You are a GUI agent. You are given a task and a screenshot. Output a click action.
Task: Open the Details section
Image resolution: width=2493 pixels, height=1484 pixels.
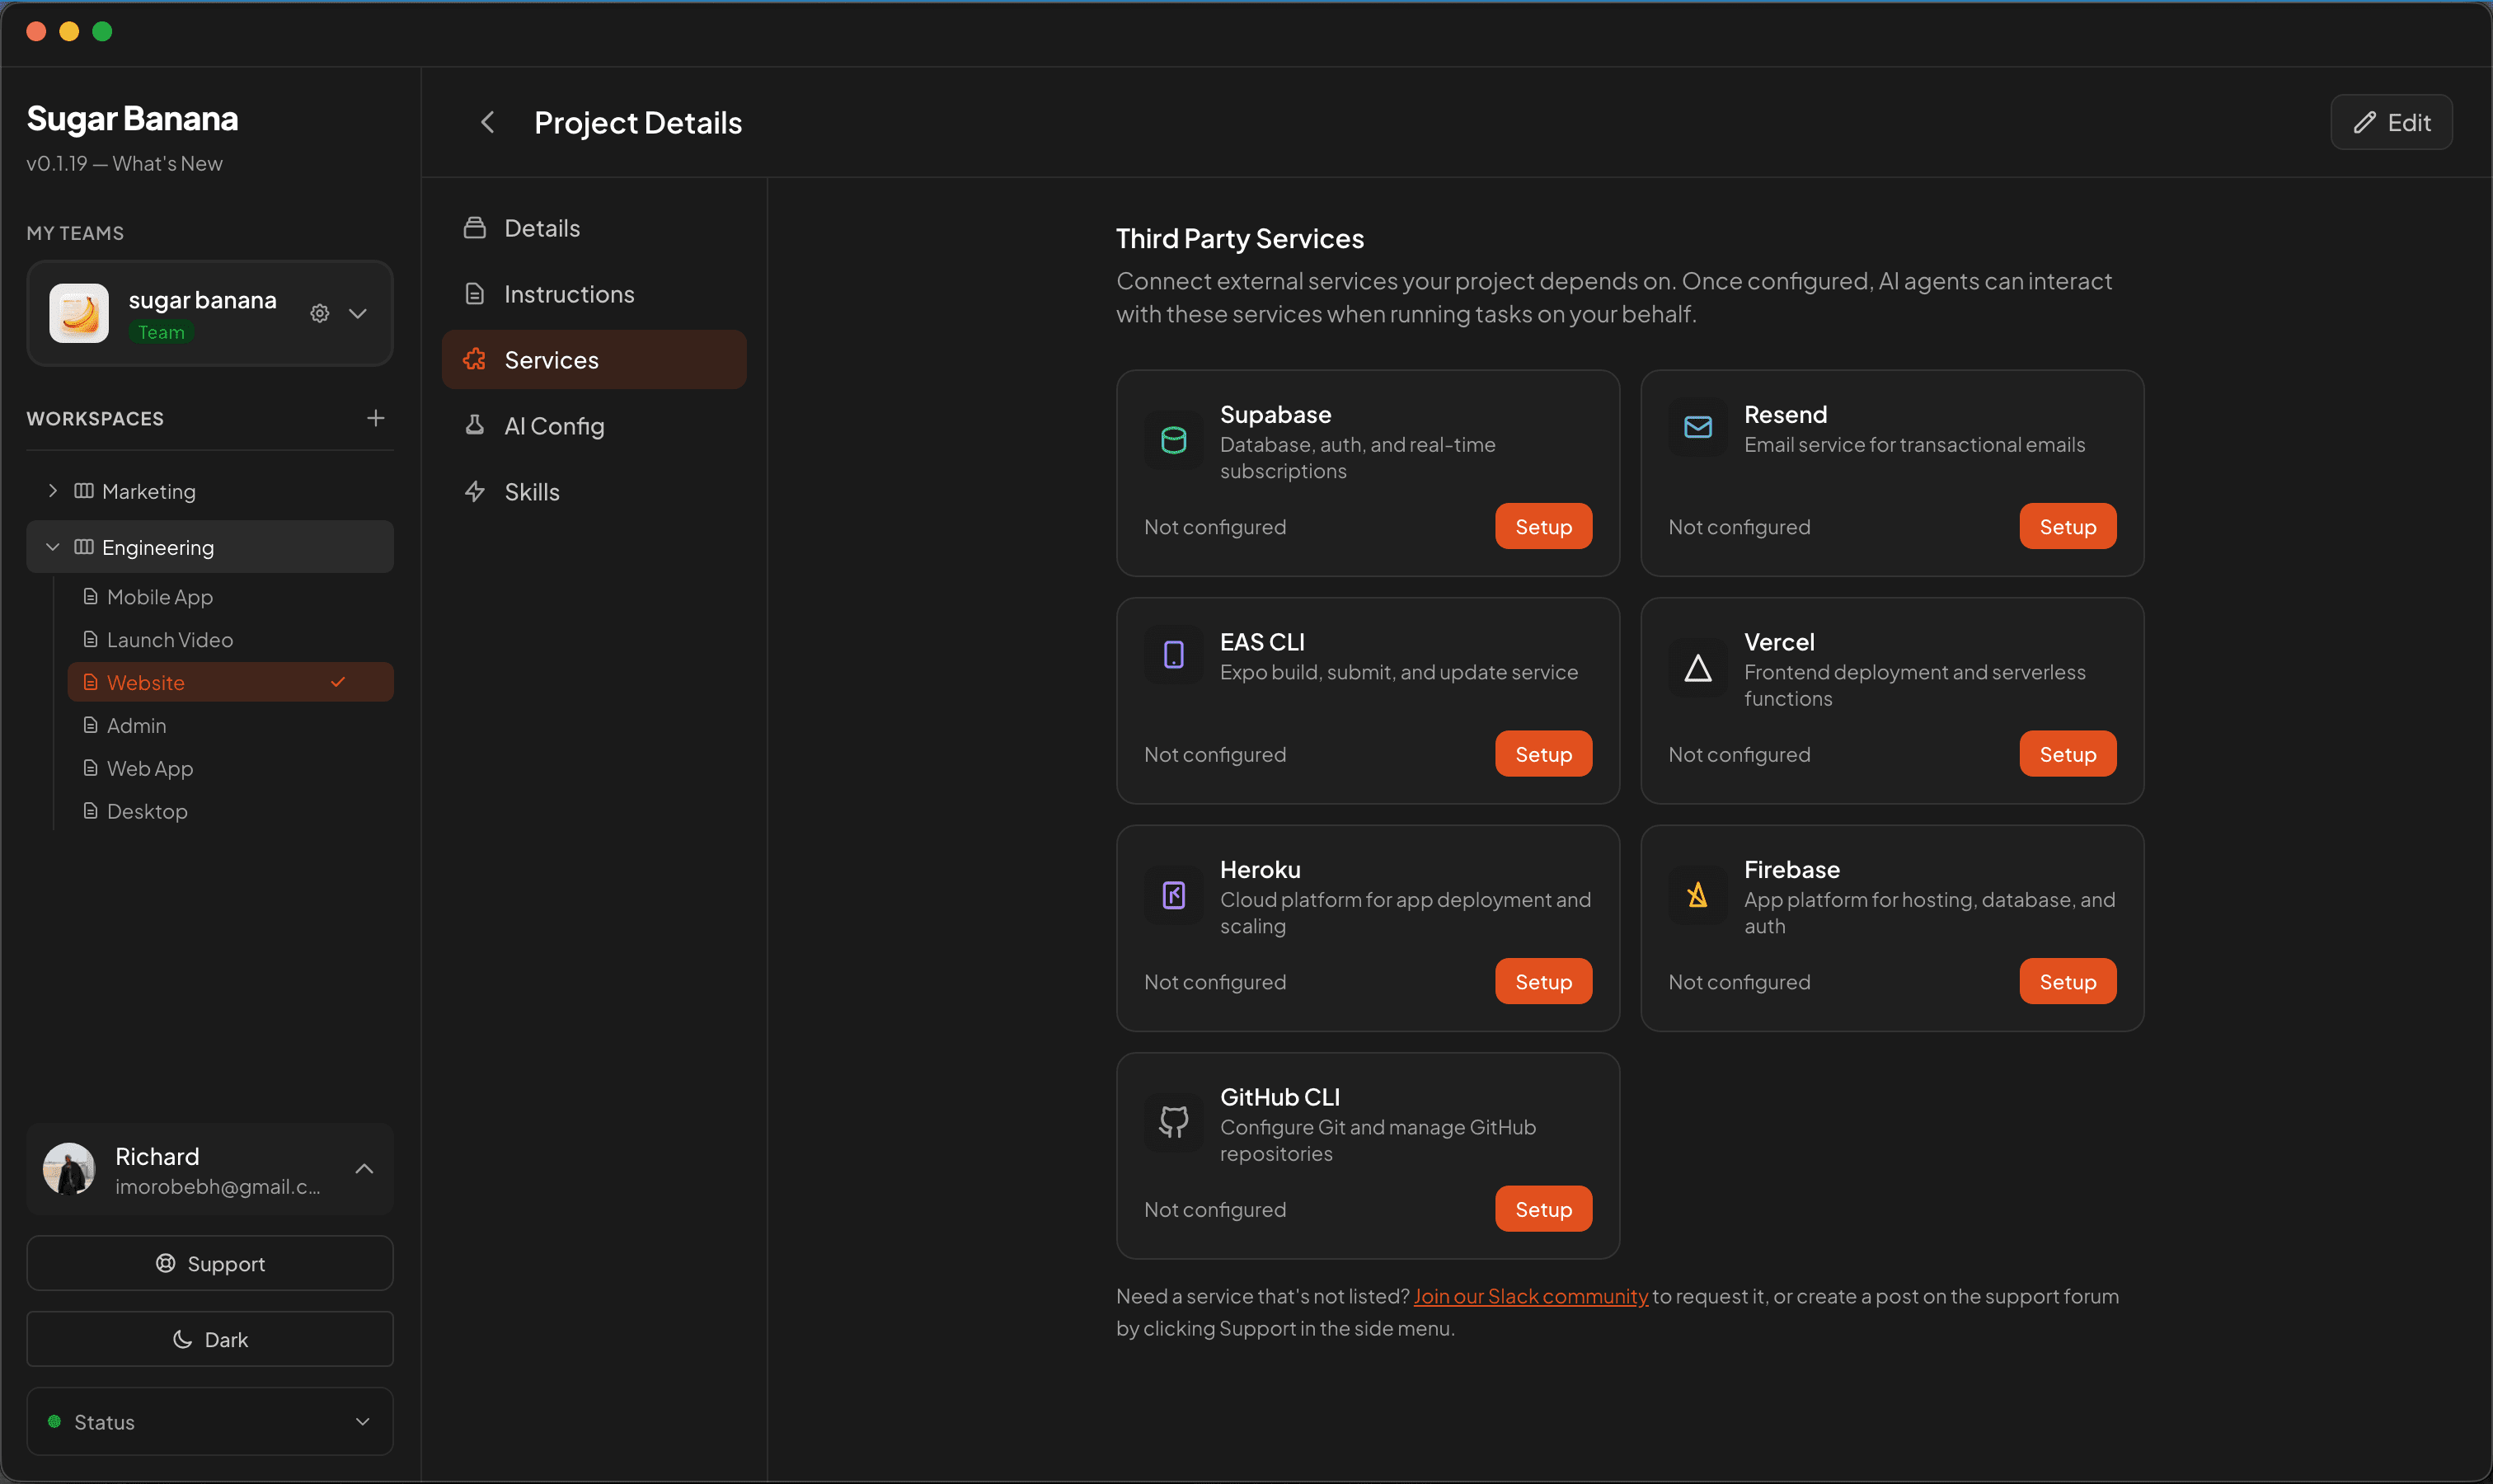point(594,228)
